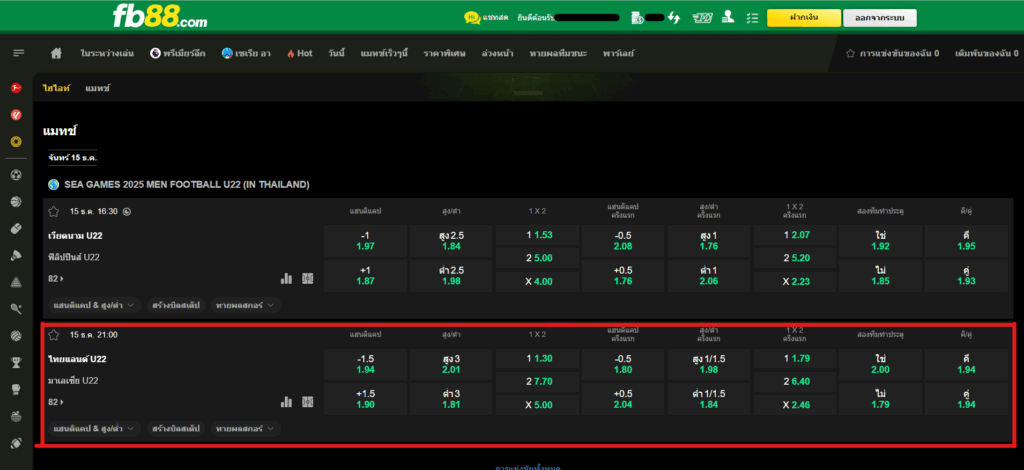Expand ทายผลสกอร์ dropdown under Vietnam match
This screenshot has width=1024, height=470.
246,305
